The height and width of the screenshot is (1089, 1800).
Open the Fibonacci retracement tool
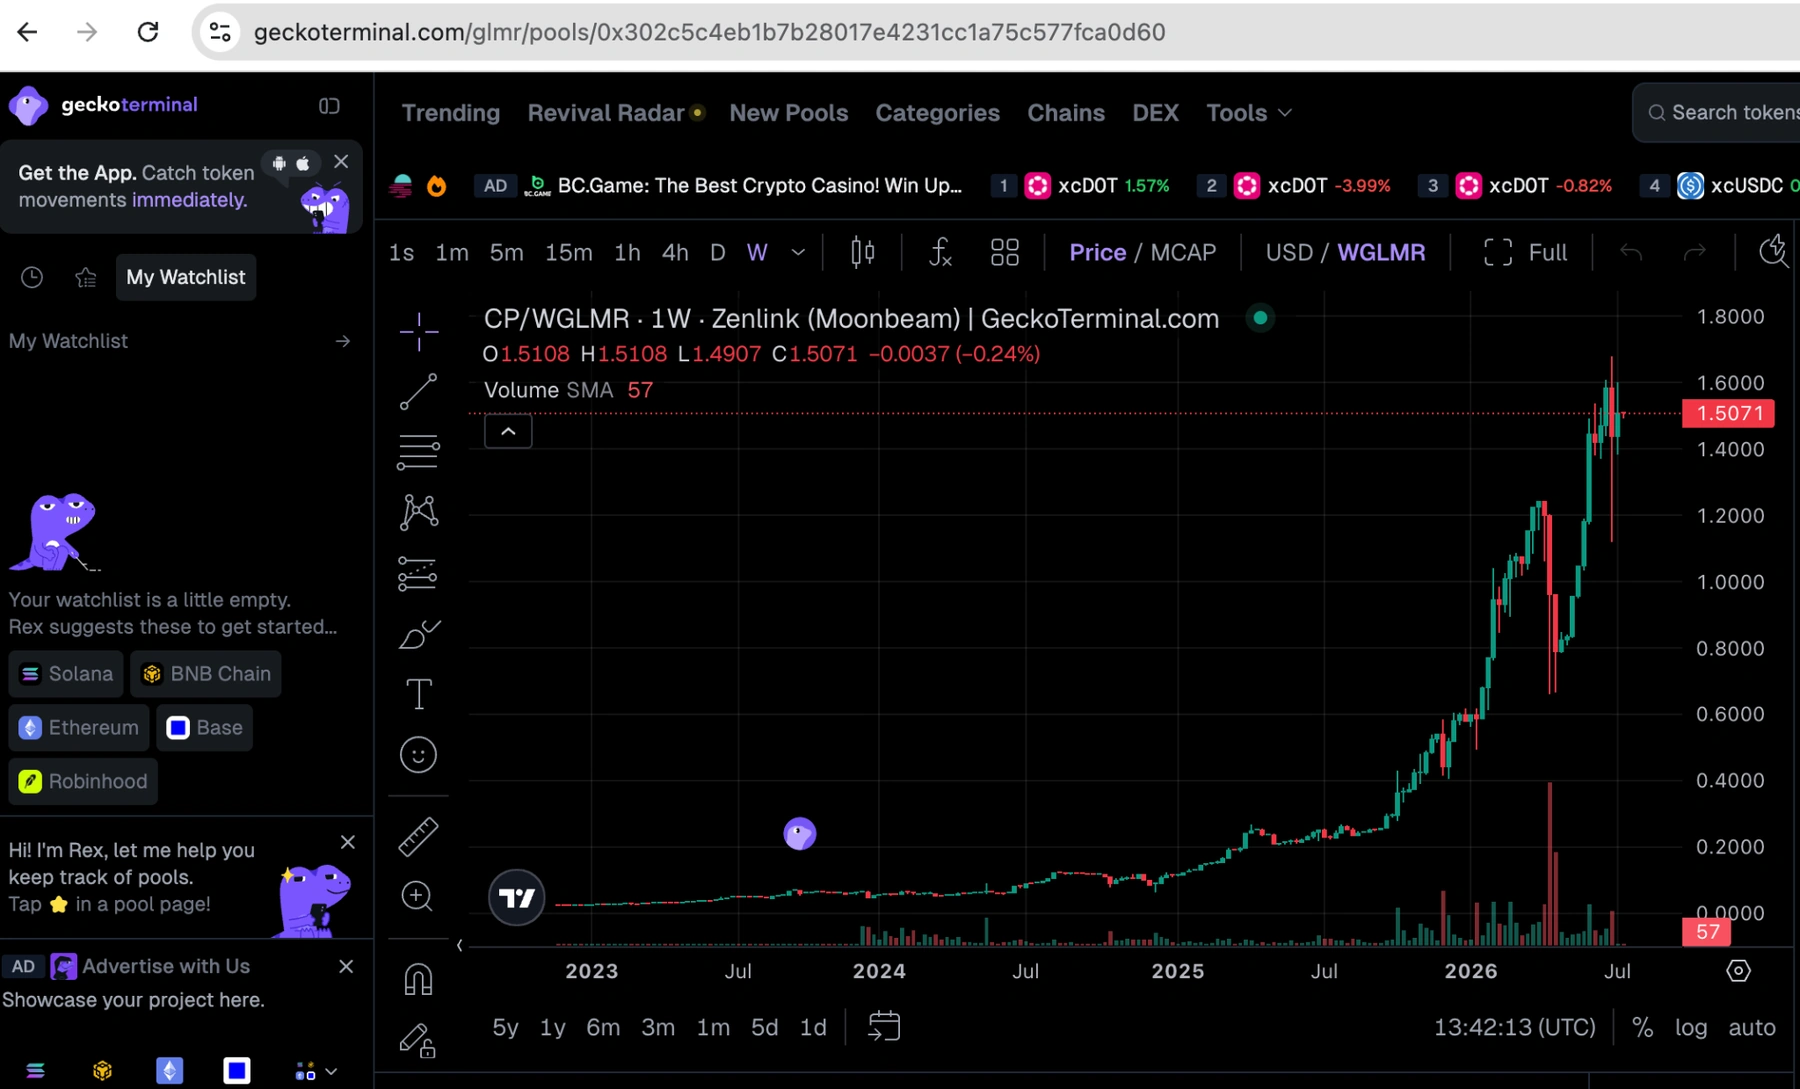418,452
